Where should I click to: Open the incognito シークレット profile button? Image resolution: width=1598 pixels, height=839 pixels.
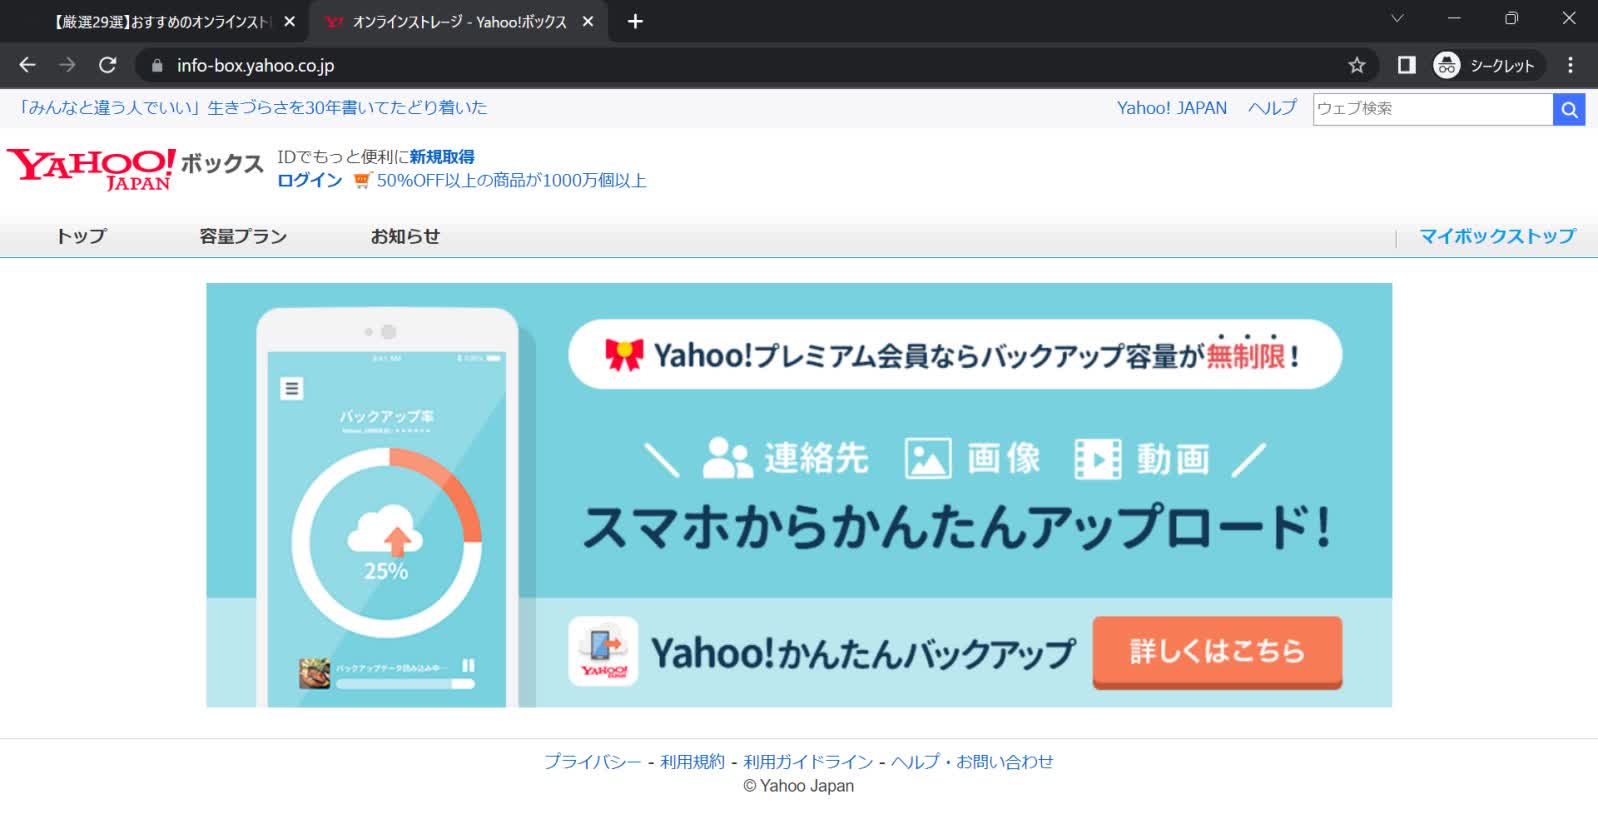1488,65
